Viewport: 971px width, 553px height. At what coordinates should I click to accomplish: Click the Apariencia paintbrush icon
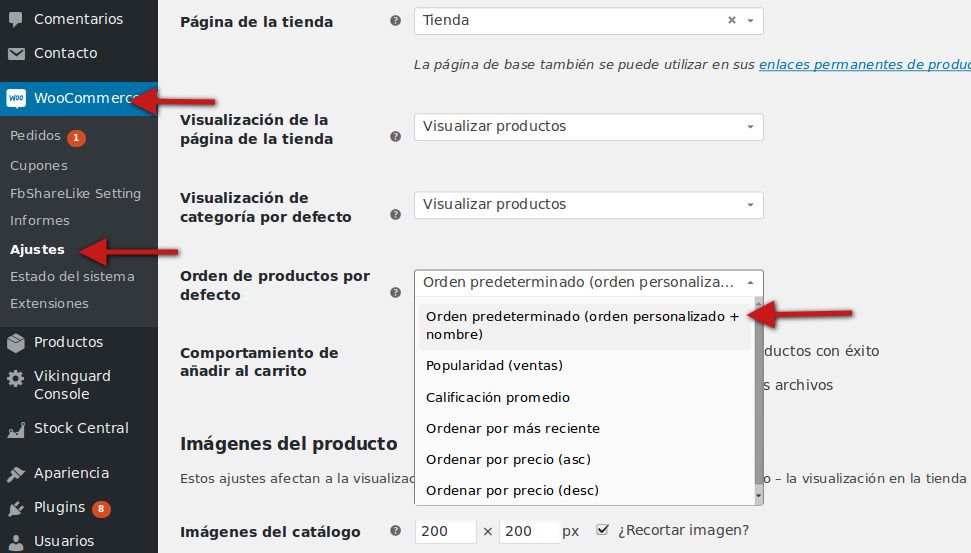point(16,474)
